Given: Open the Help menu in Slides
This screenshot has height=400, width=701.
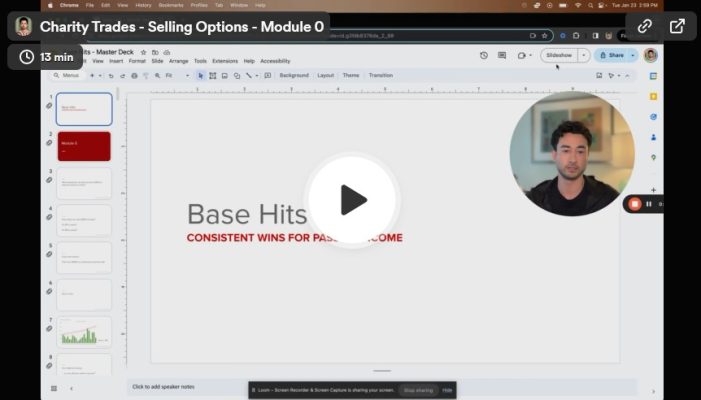Looking at the screenshot, I should pyautogui.click(x=249, y=61).
